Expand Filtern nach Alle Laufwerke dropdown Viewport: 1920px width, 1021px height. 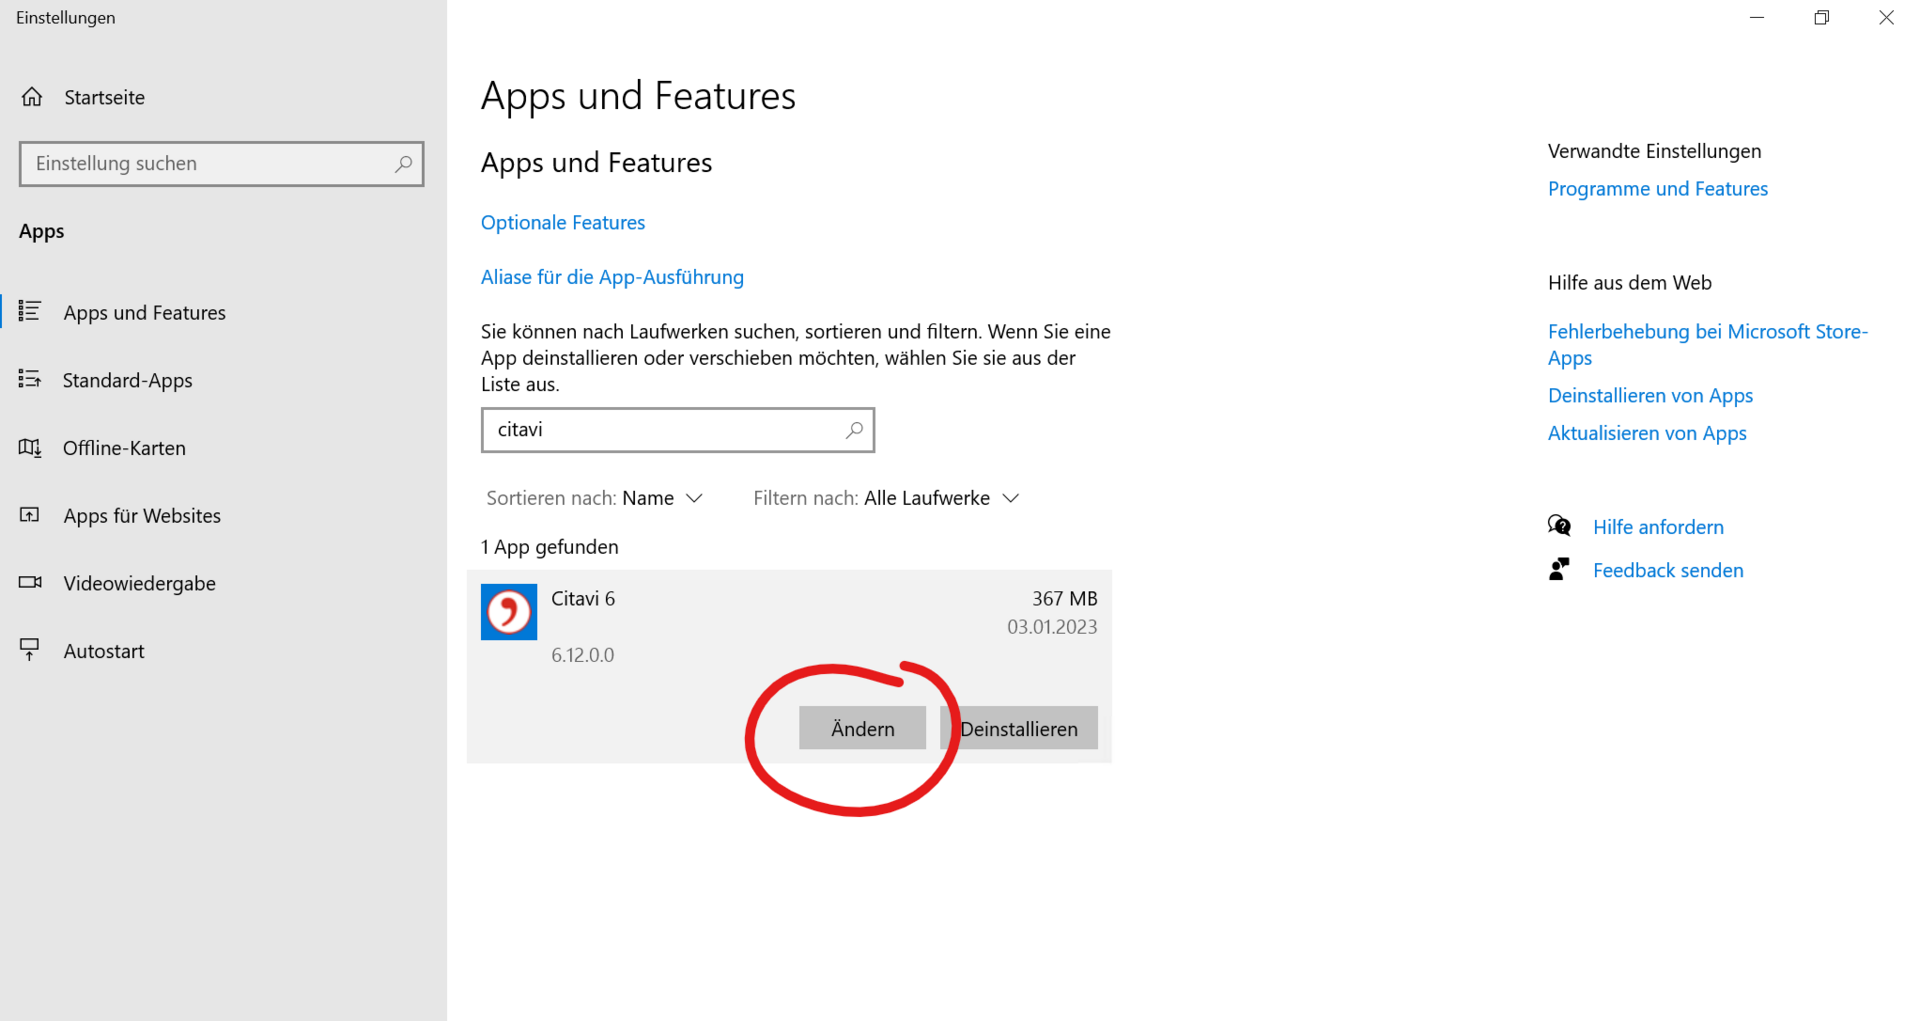point(940,498)
